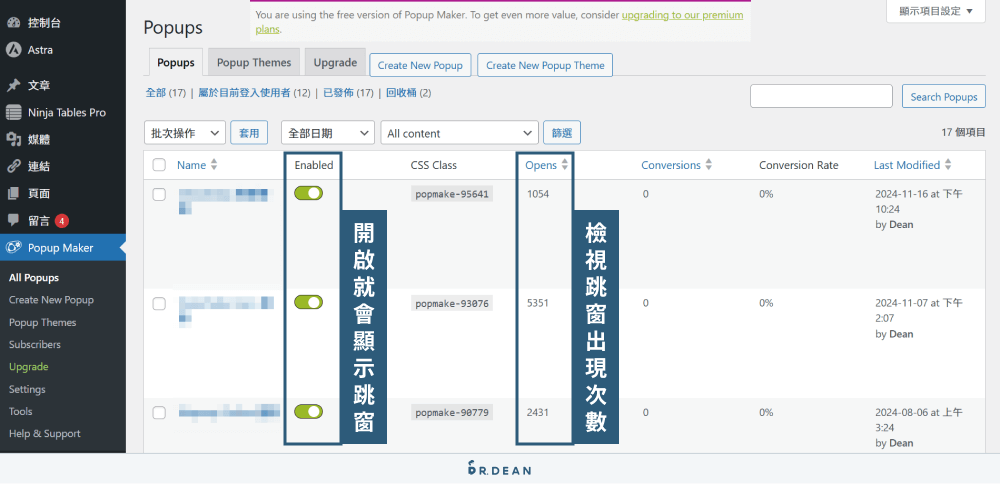The image size is (1000, 484).
Task: Click the Create New Popup button
Action: pyautogui.click(x=420, y=65)
